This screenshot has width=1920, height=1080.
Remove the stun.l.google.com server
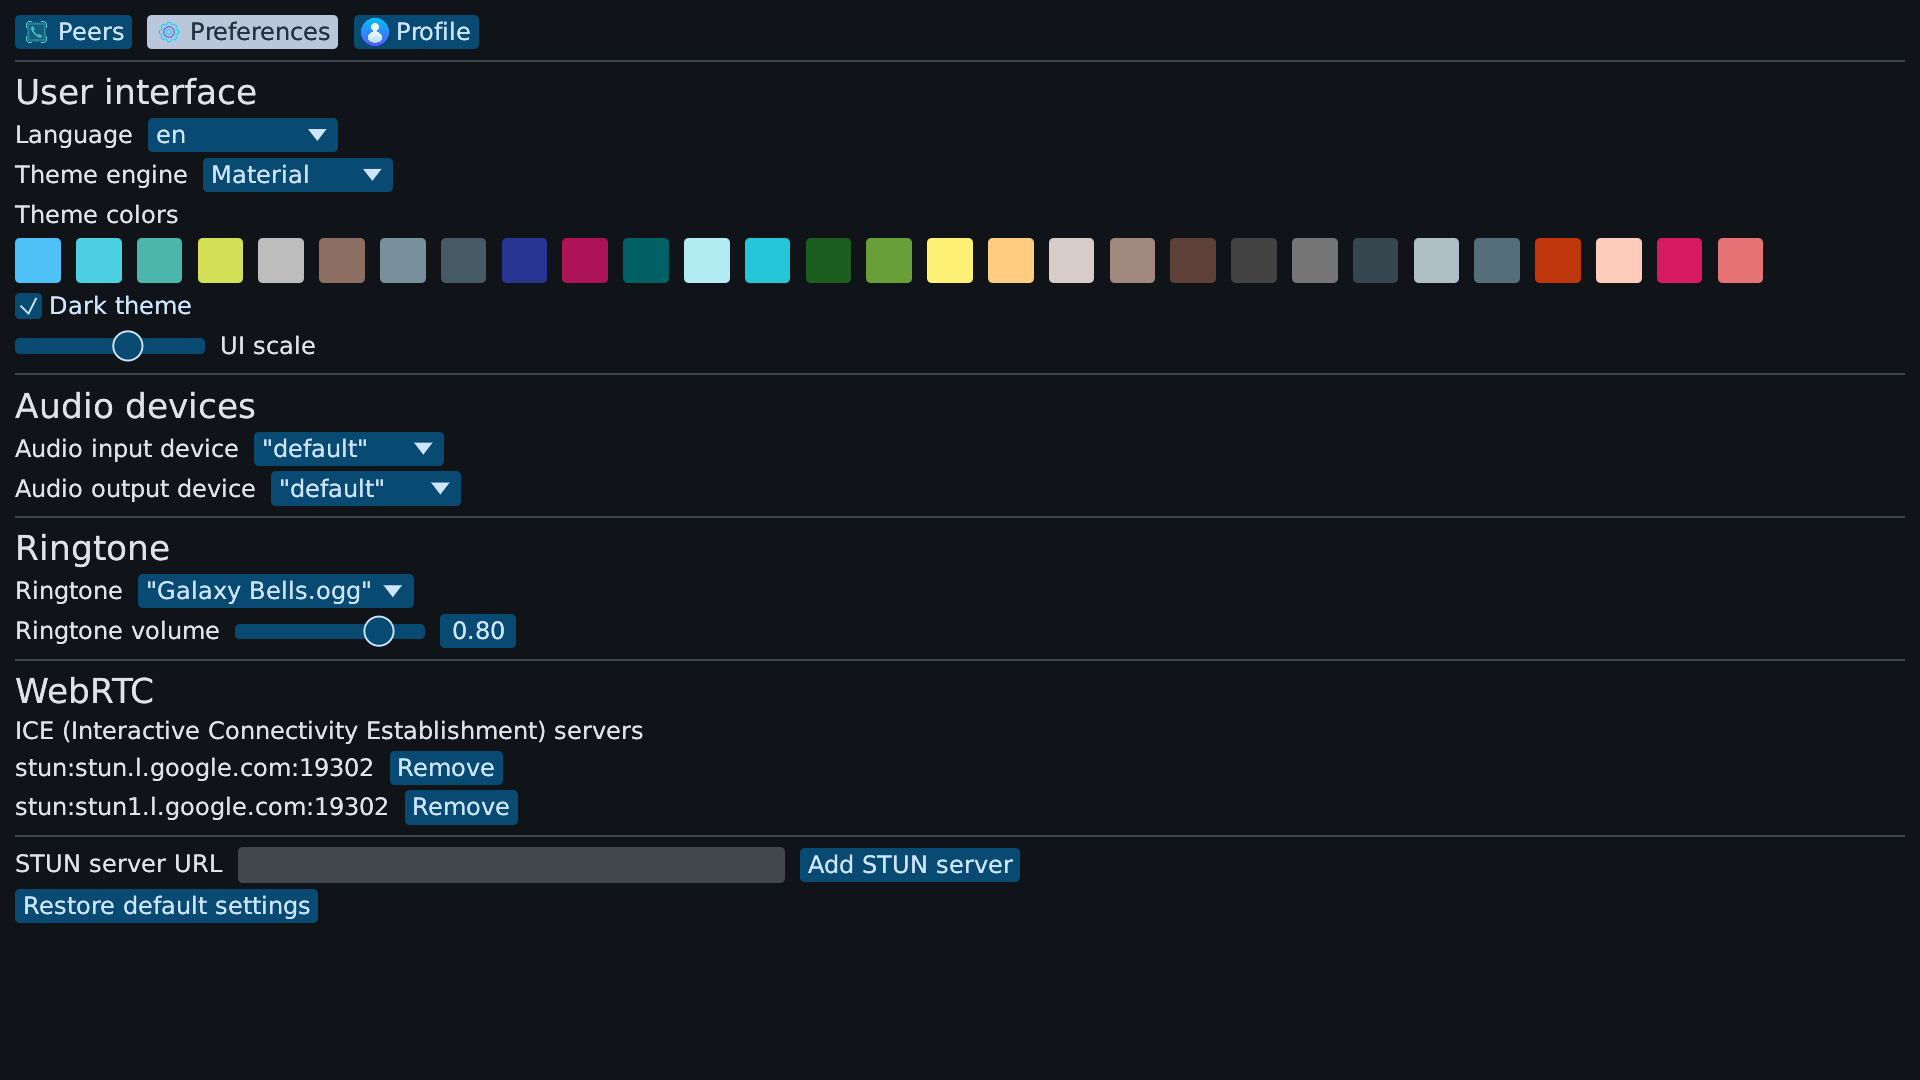coord(446,768)
